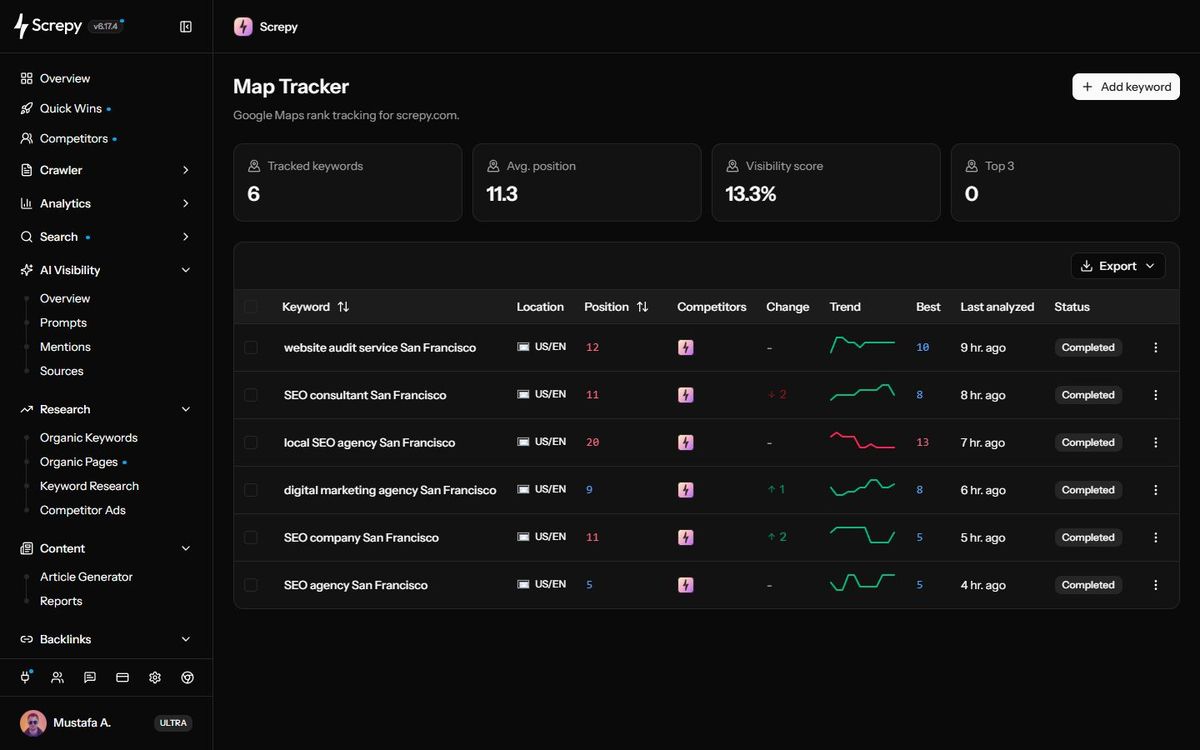This screenshot has height=750, width=1200.
Task: Click the Add keyword button
Action: click(x=1126, y=87)
